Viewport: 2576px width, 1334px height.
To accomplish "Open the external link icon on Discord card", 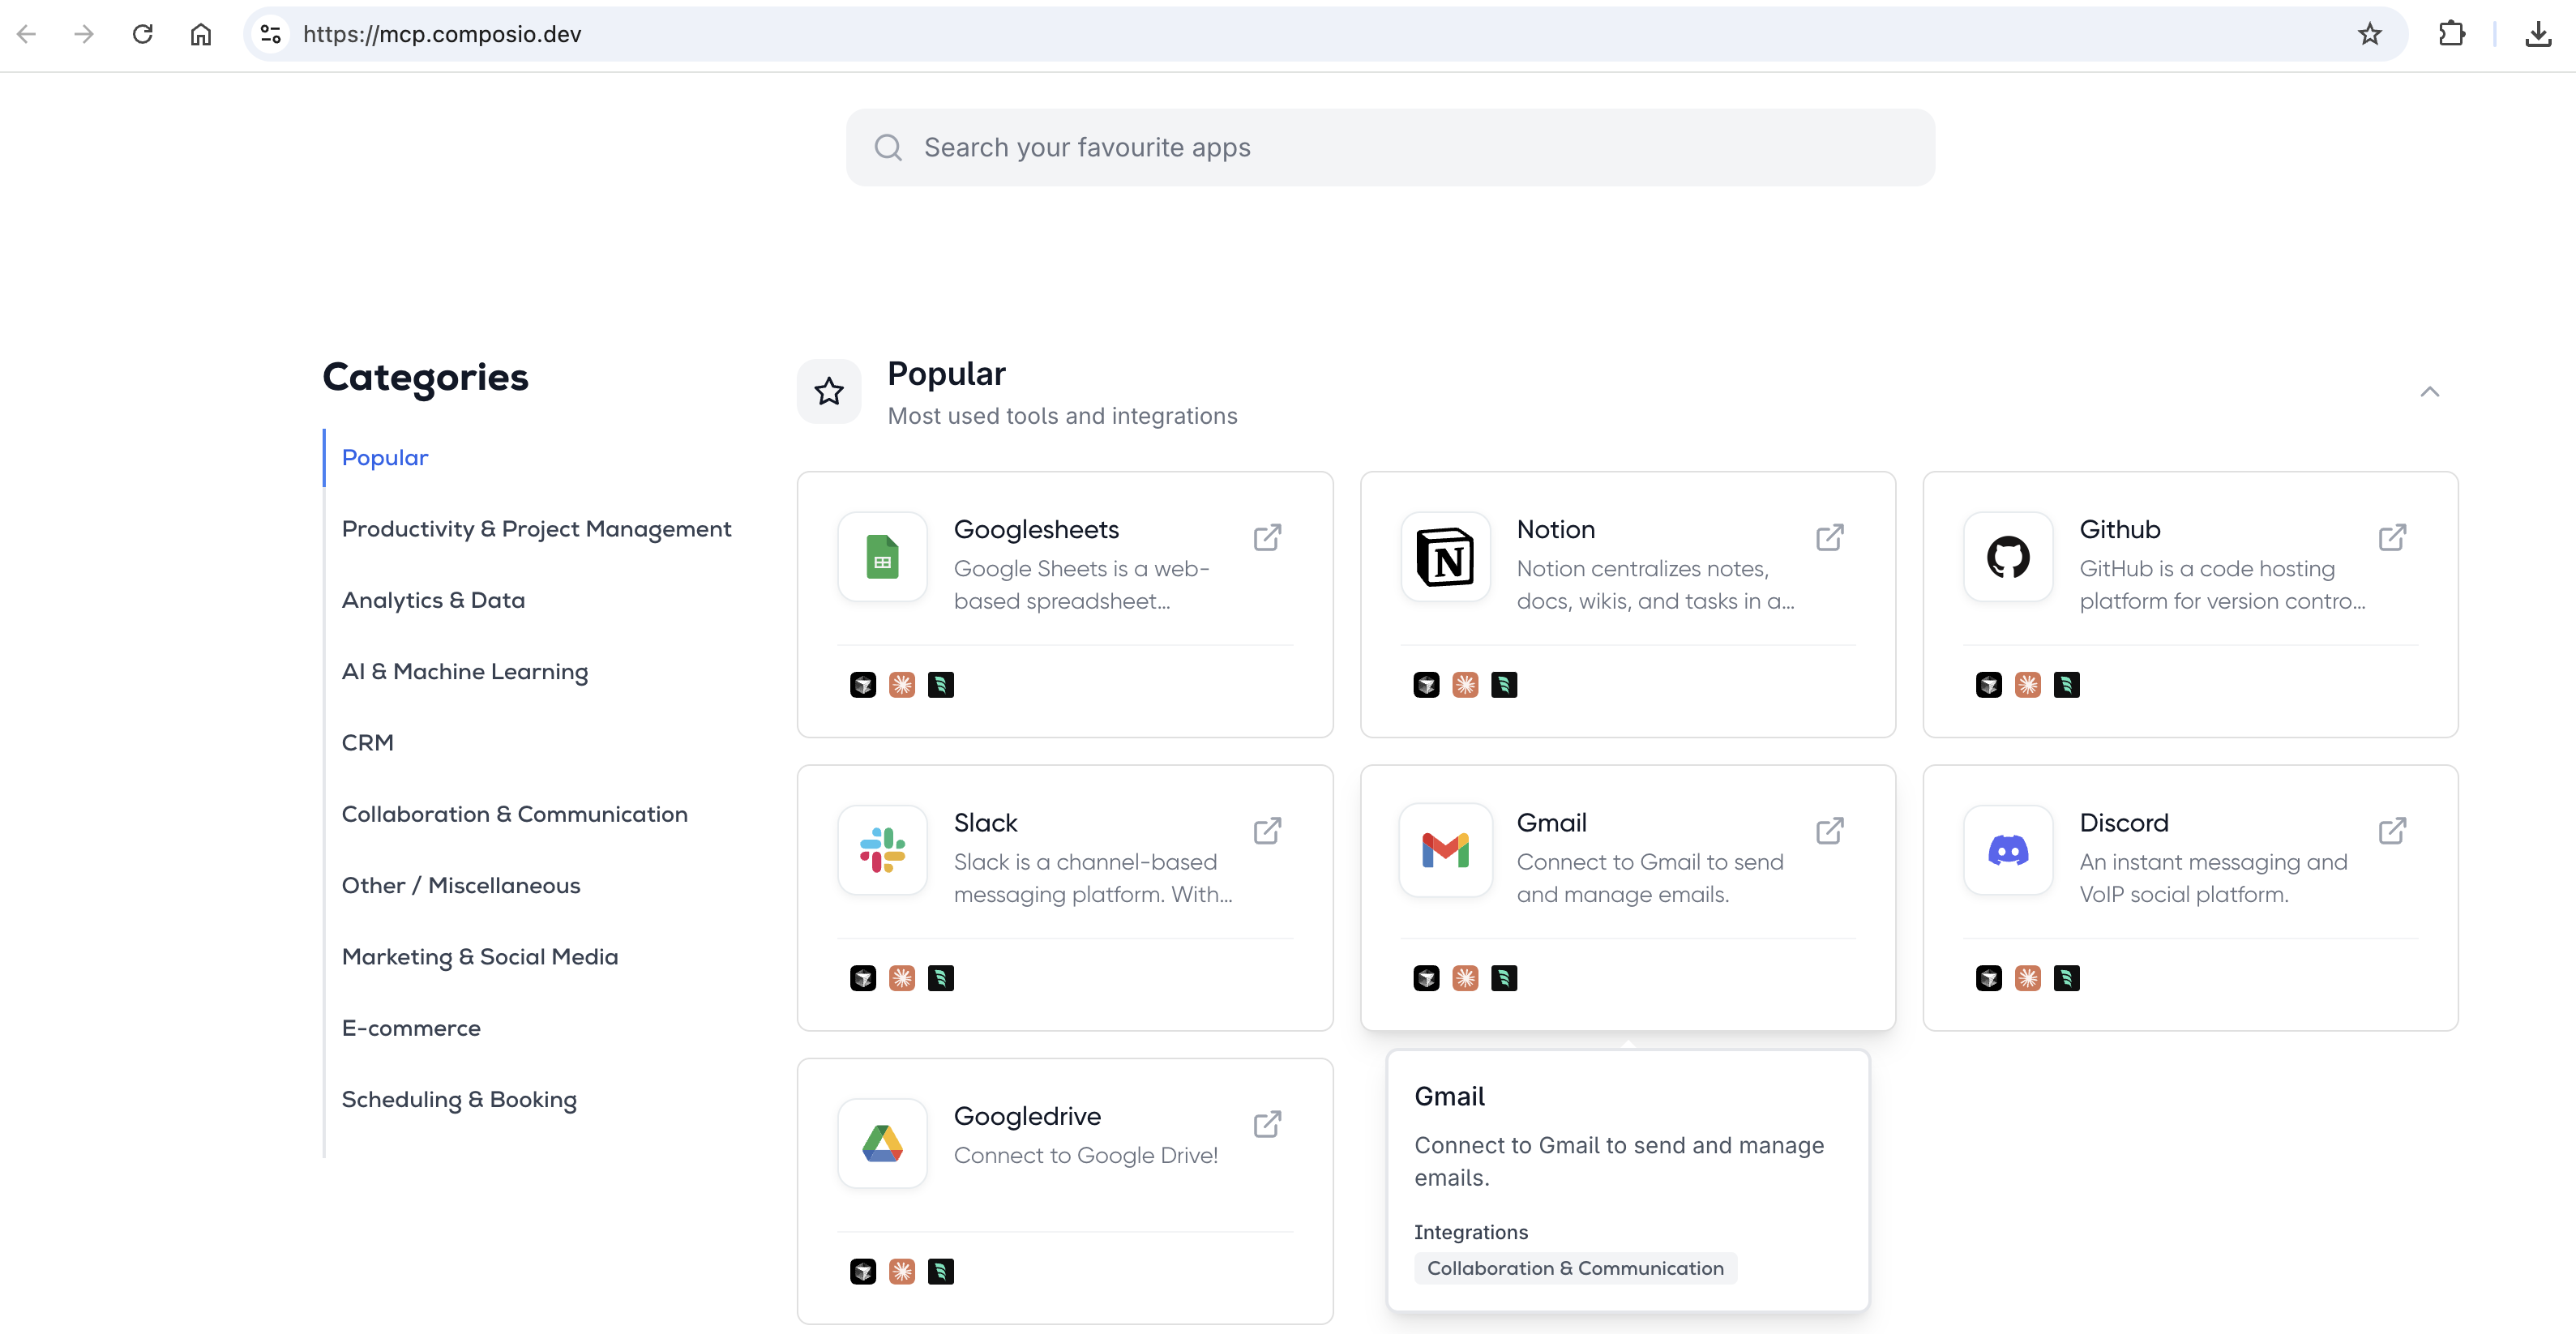I will (2393, 830).
